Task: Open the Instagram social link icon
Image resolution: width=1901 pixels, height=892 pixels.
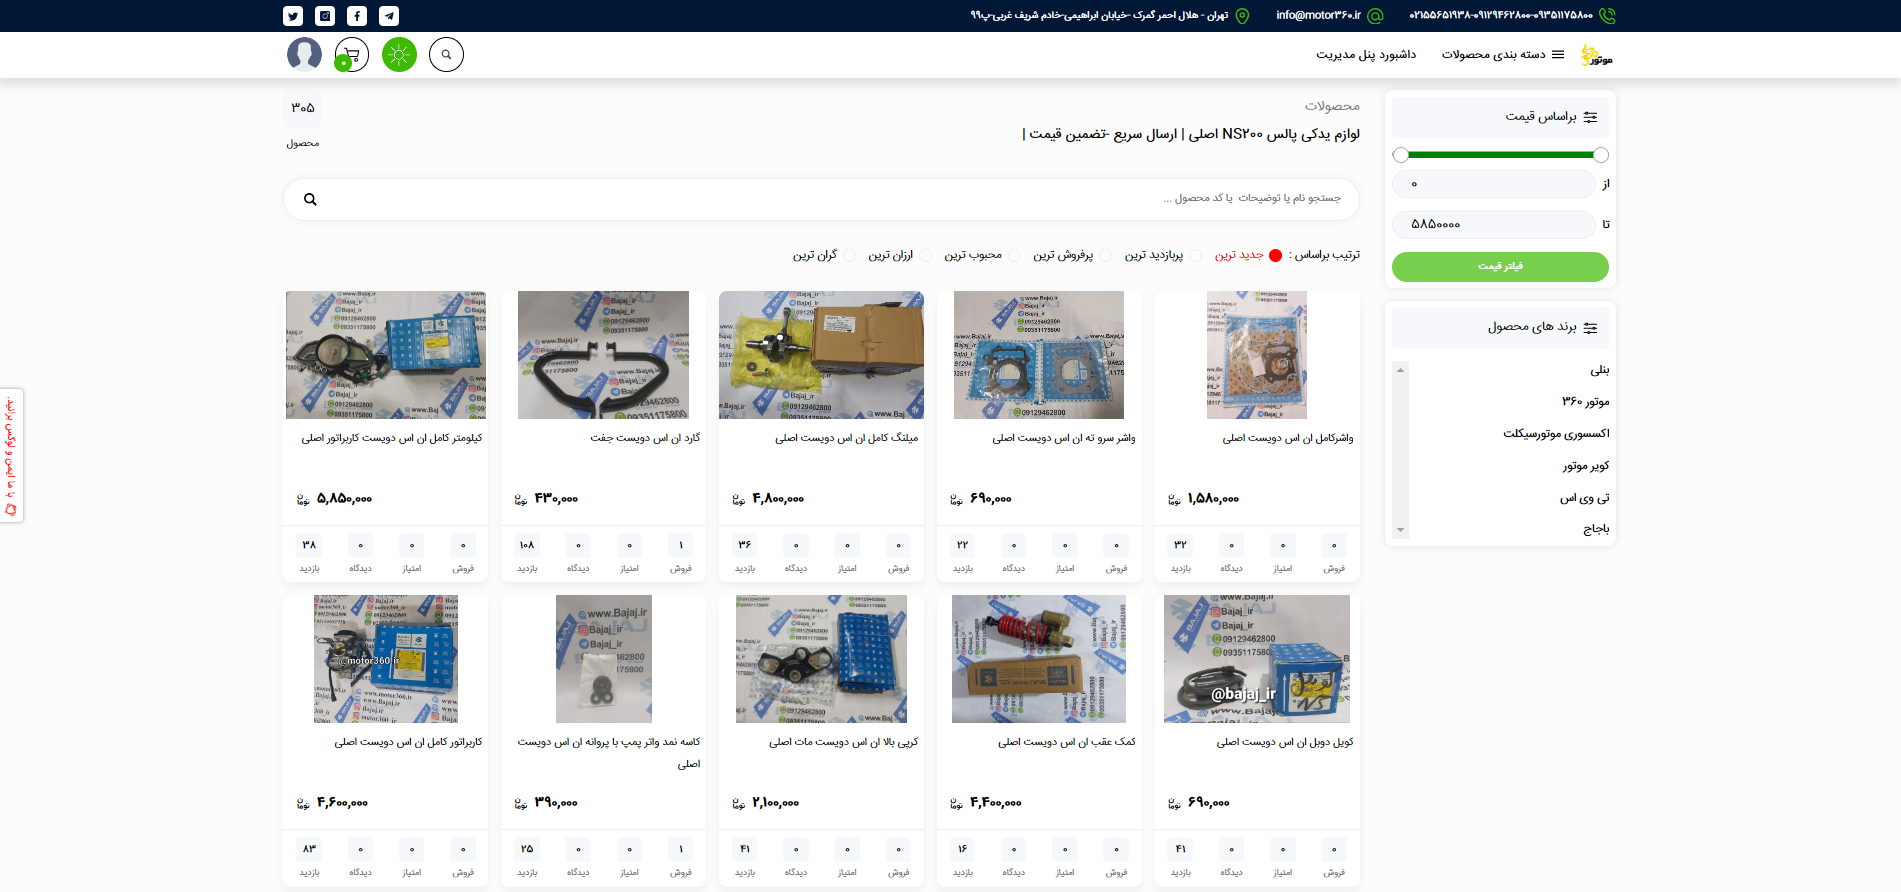Action: click(325, 16)
